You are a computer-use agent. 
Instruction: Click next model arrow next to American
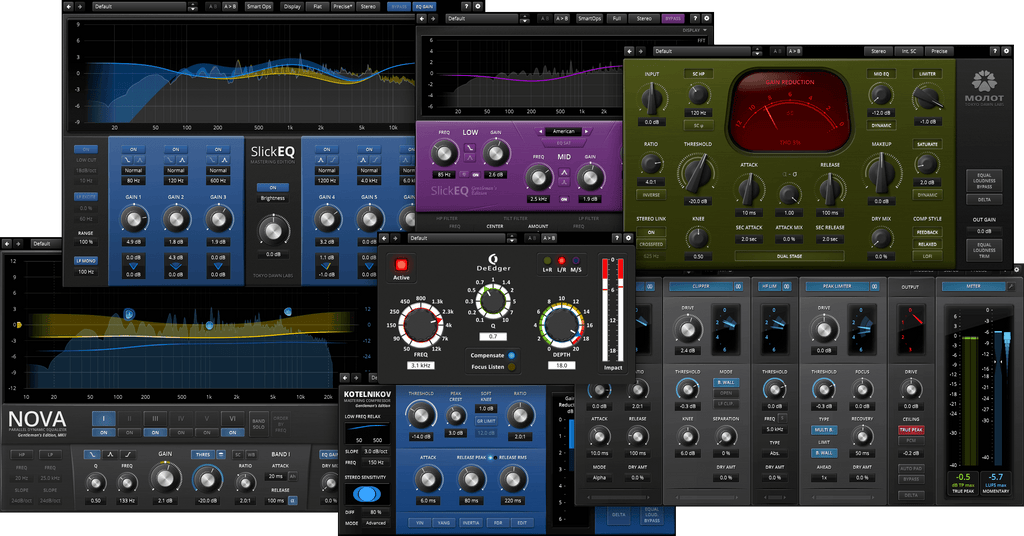coord(586,131)
